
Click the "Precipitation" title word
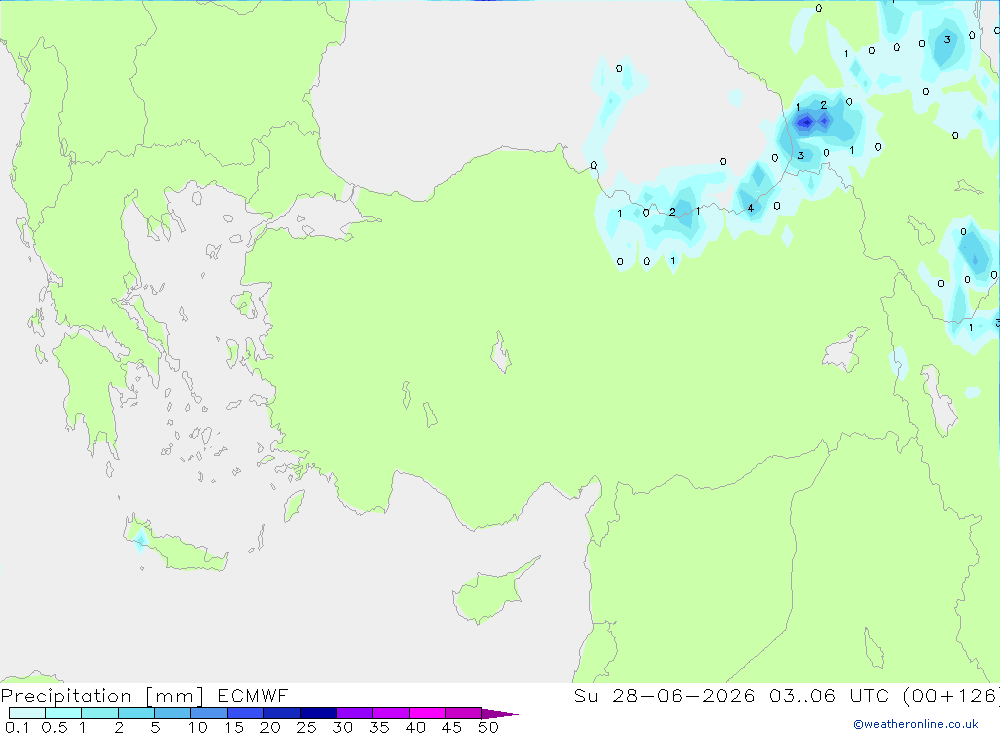66,695
